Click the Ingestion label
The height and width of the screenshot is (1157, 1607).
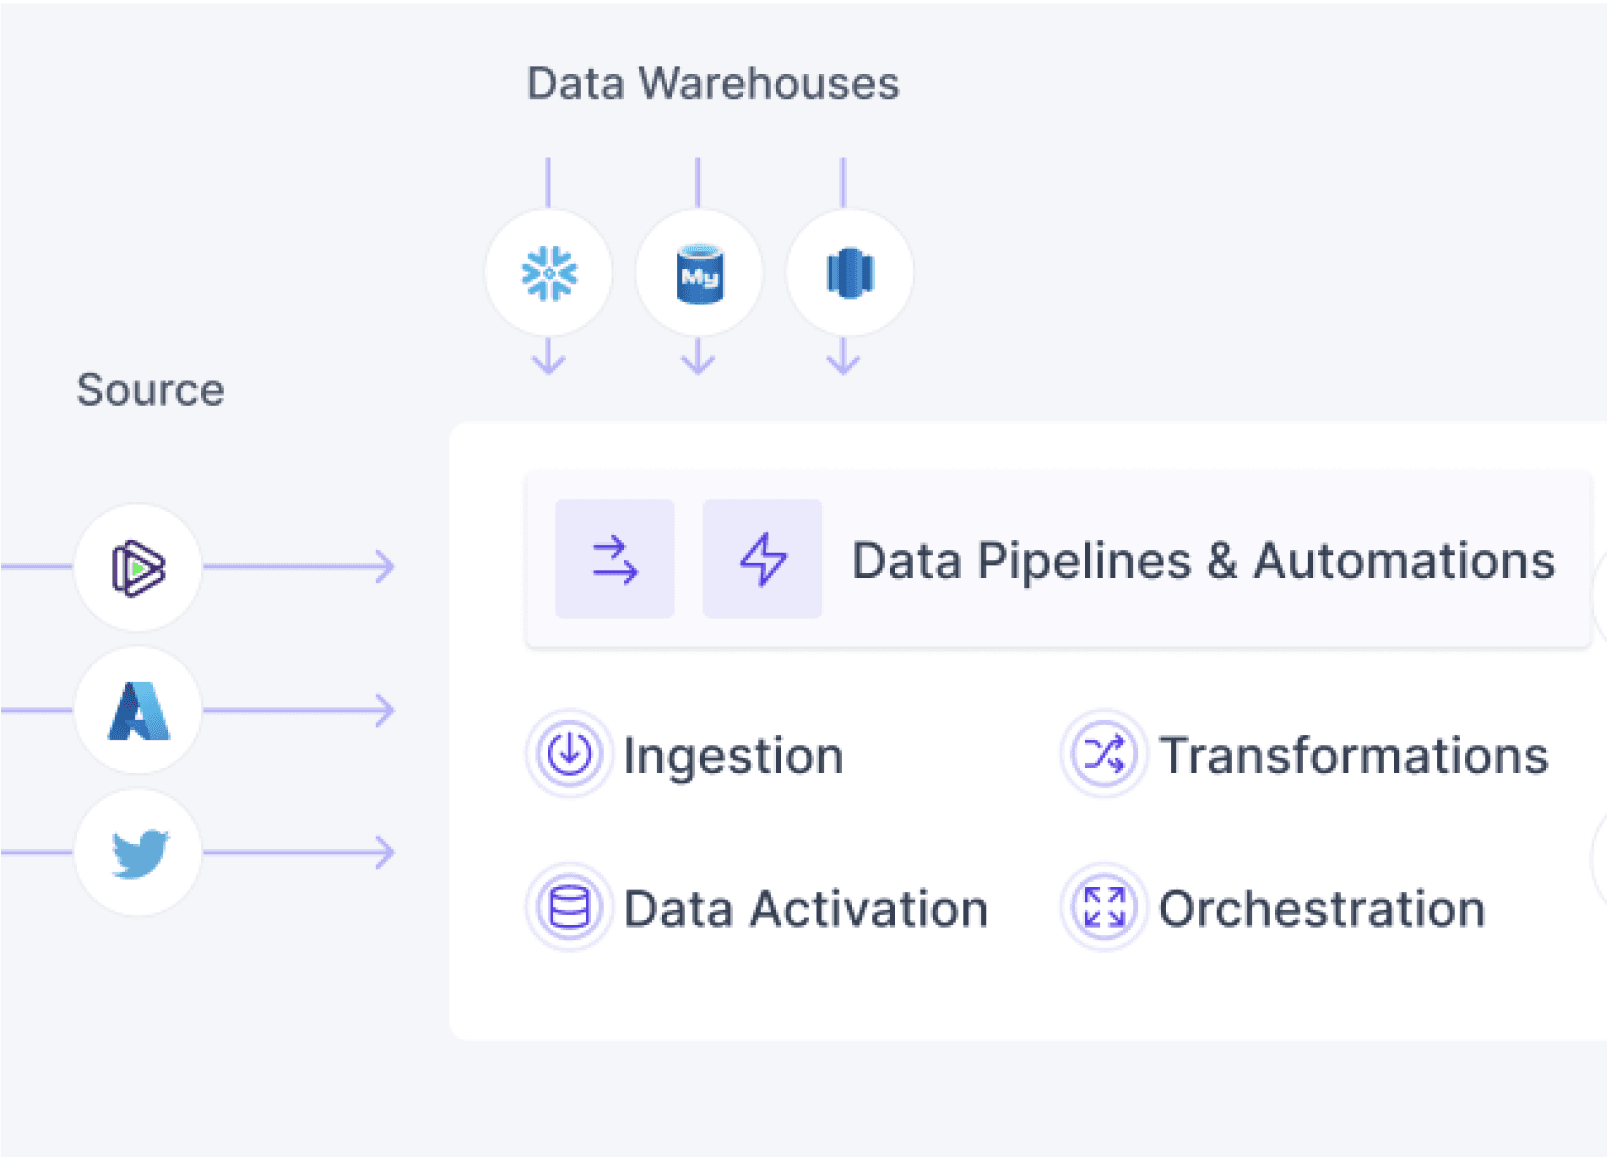[733, 756]
